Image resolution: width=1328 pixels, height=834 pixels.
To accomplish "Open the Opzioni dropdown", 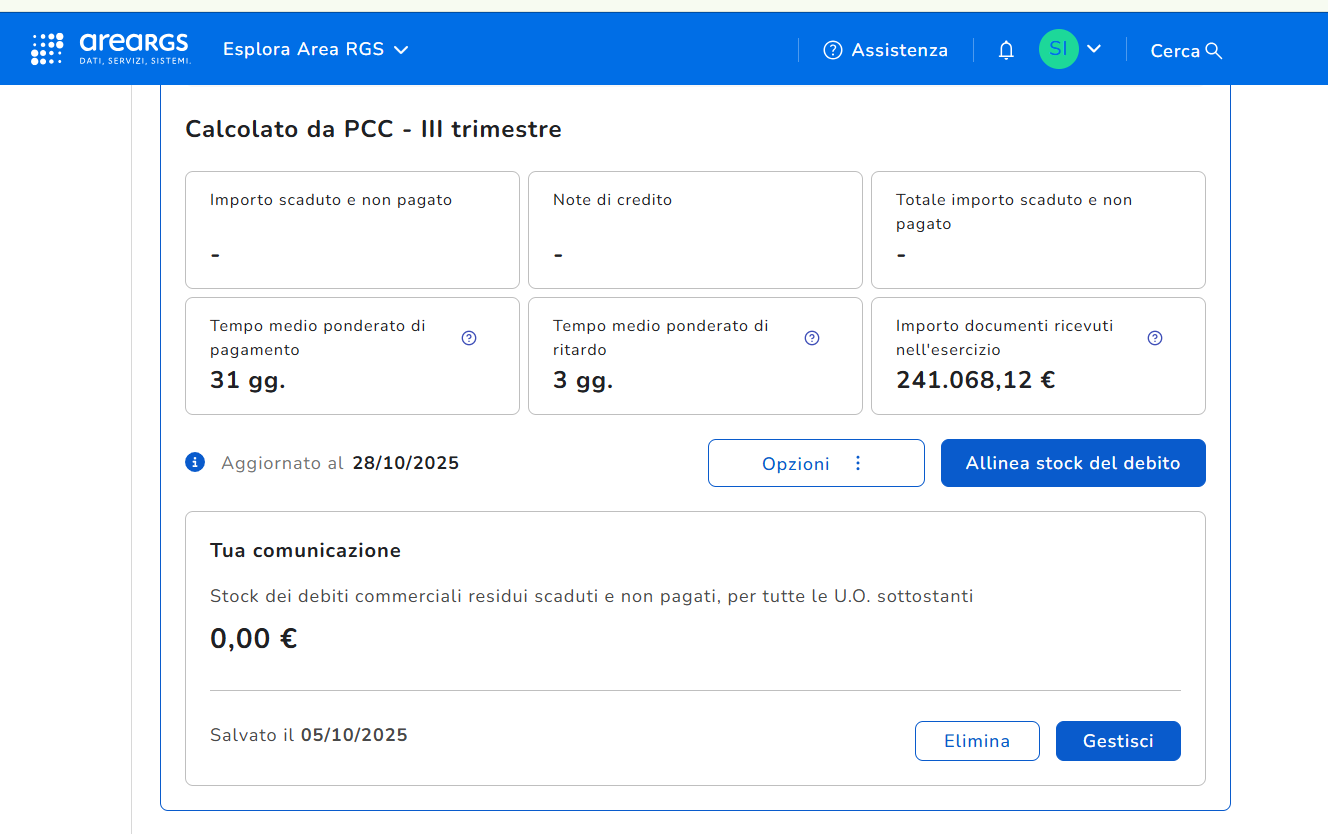I will pos(815,463).
